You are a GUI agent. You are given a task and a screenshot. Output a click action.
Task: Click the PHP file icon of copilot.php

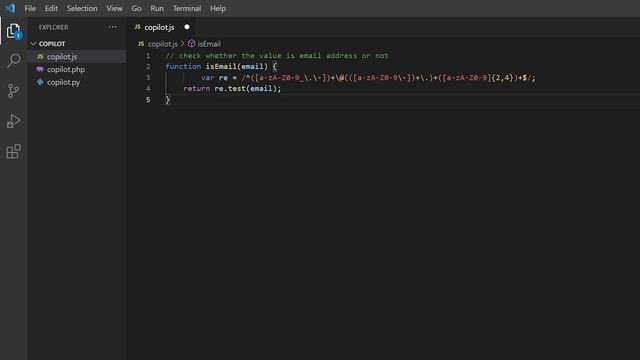click(40, 69)
